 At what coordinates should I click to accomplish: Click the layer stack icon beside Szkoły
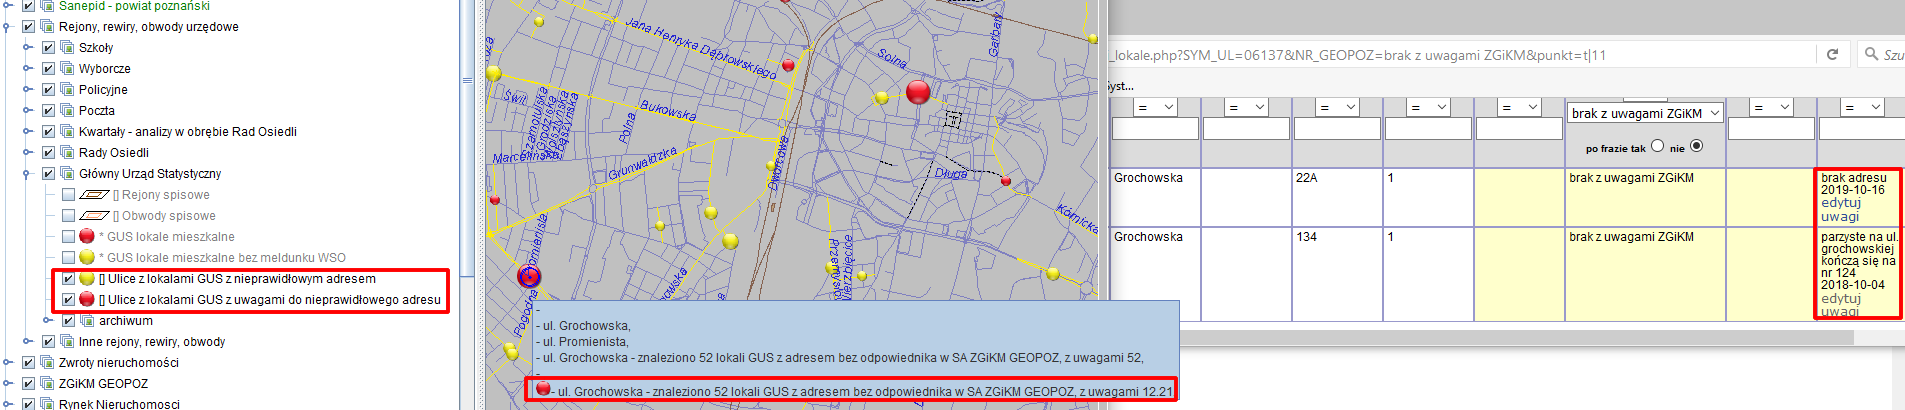67,48
